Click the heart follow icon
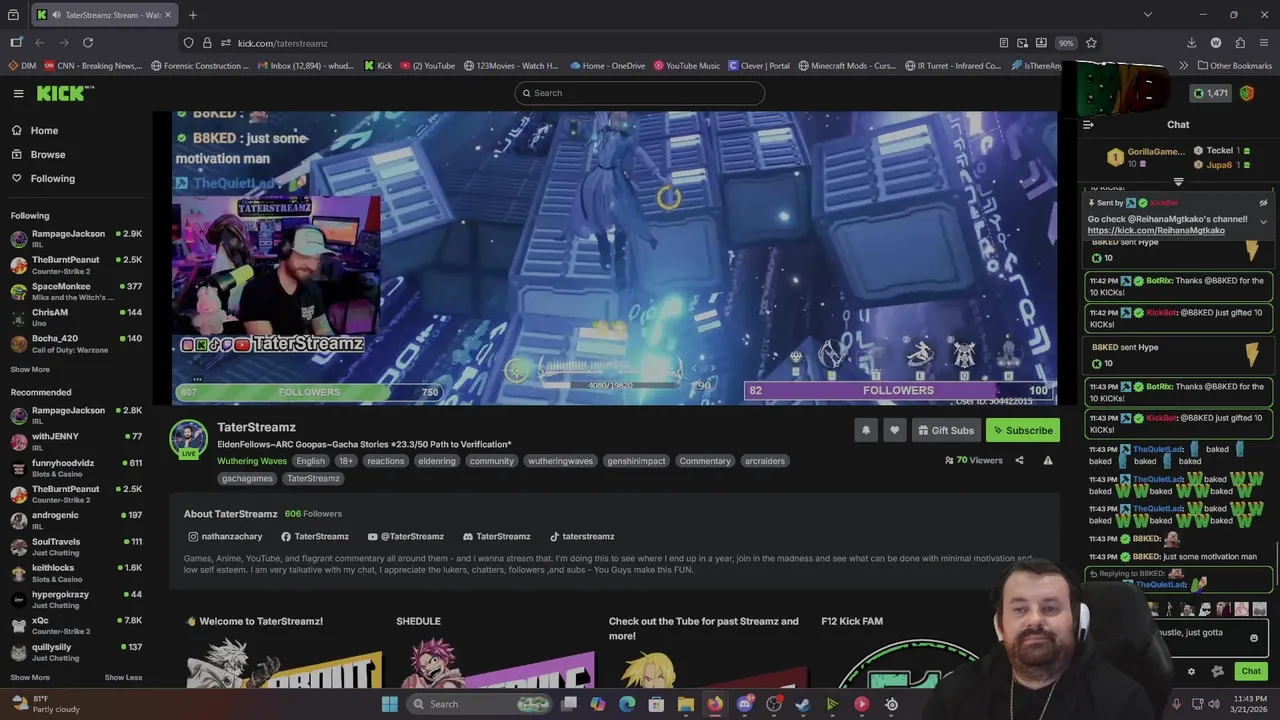The width and height of the screenshot is (1280, 720). 895,430
